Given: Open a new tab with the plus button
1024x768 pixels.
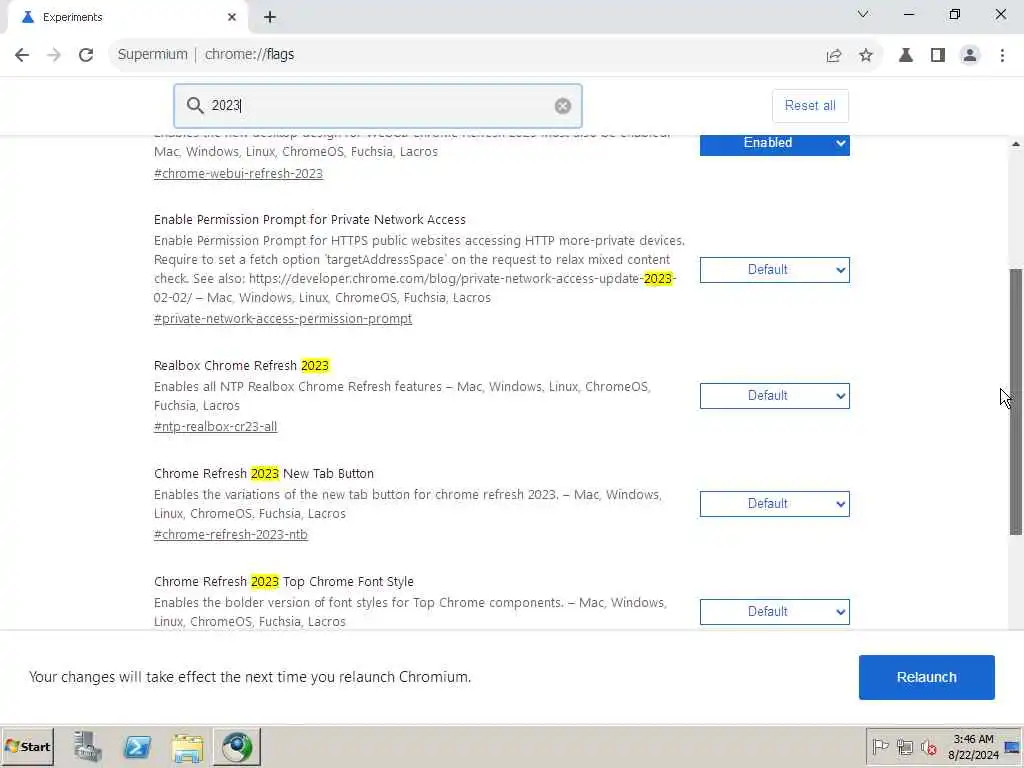Looking at the screenshot, I should [270, 18].
